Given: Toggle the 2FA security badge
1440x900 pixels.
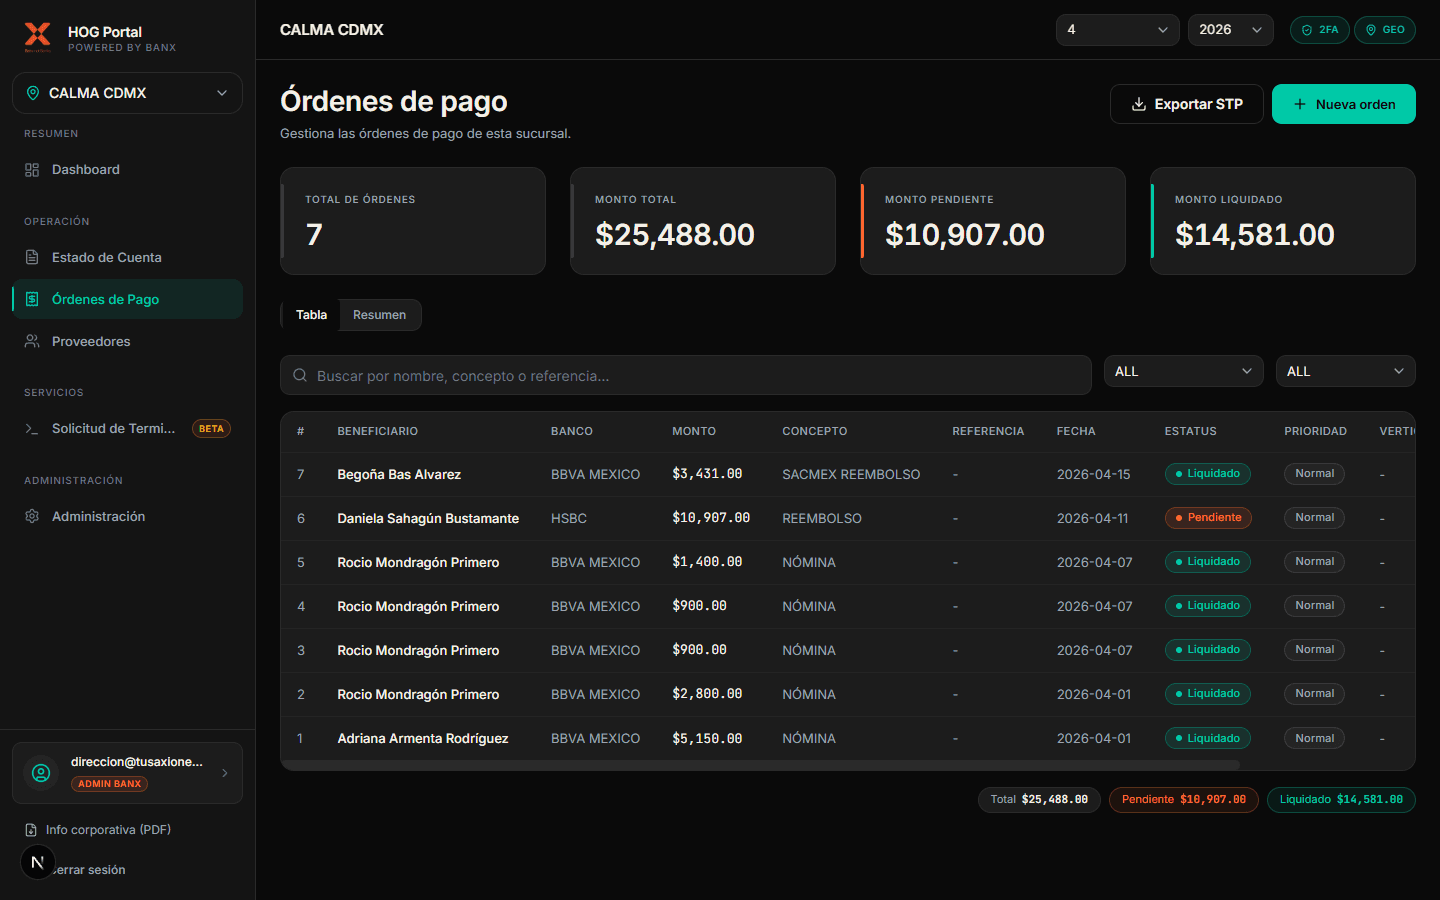Looking at the screenshot, I should point(1319,30).
